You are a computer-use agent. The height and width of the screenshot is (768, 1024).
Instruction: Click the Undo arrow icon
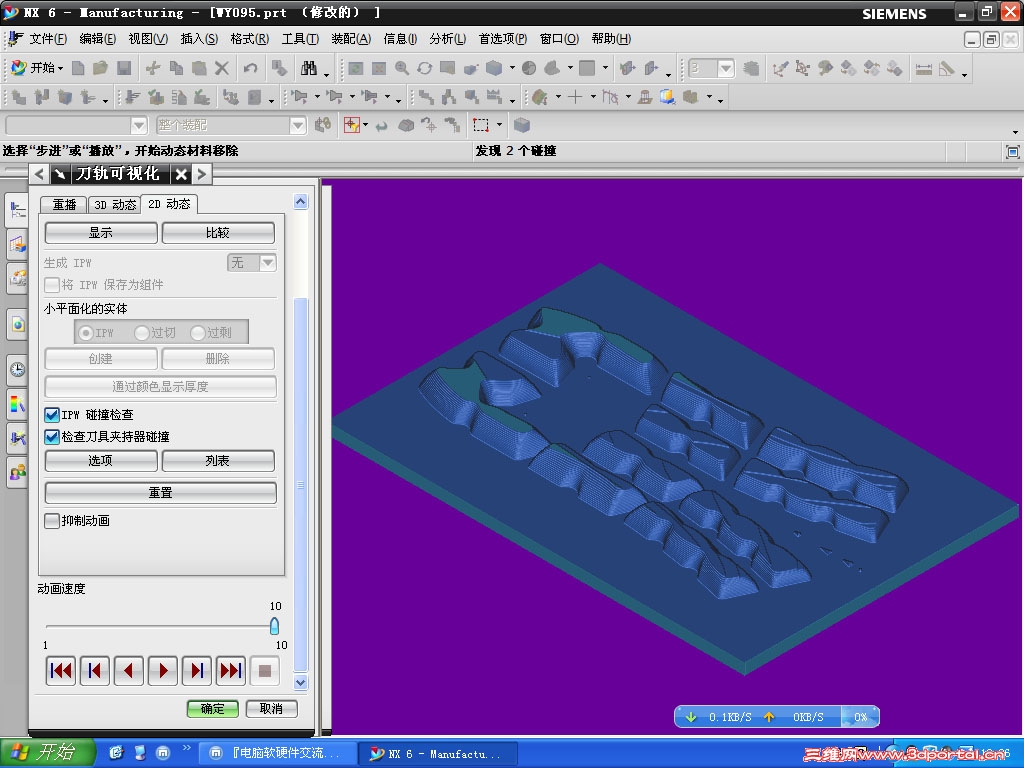click(x=250, y=68)
